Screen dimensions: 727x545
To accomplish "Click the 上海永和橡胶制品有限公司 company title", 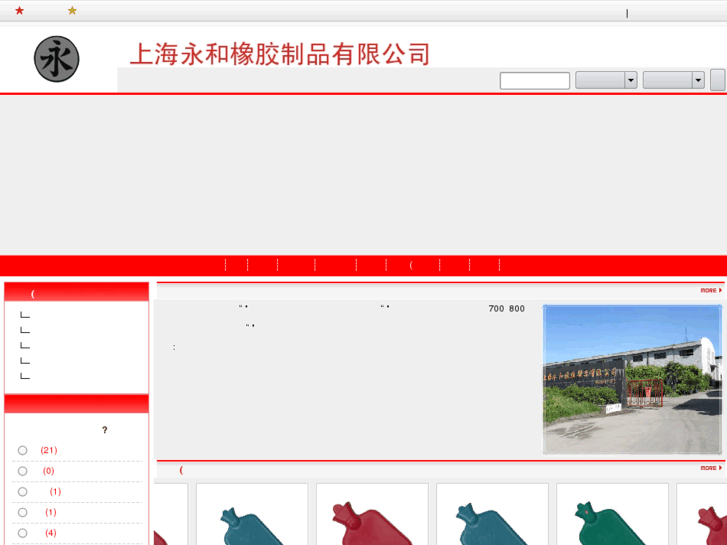I will pos(280,54).
